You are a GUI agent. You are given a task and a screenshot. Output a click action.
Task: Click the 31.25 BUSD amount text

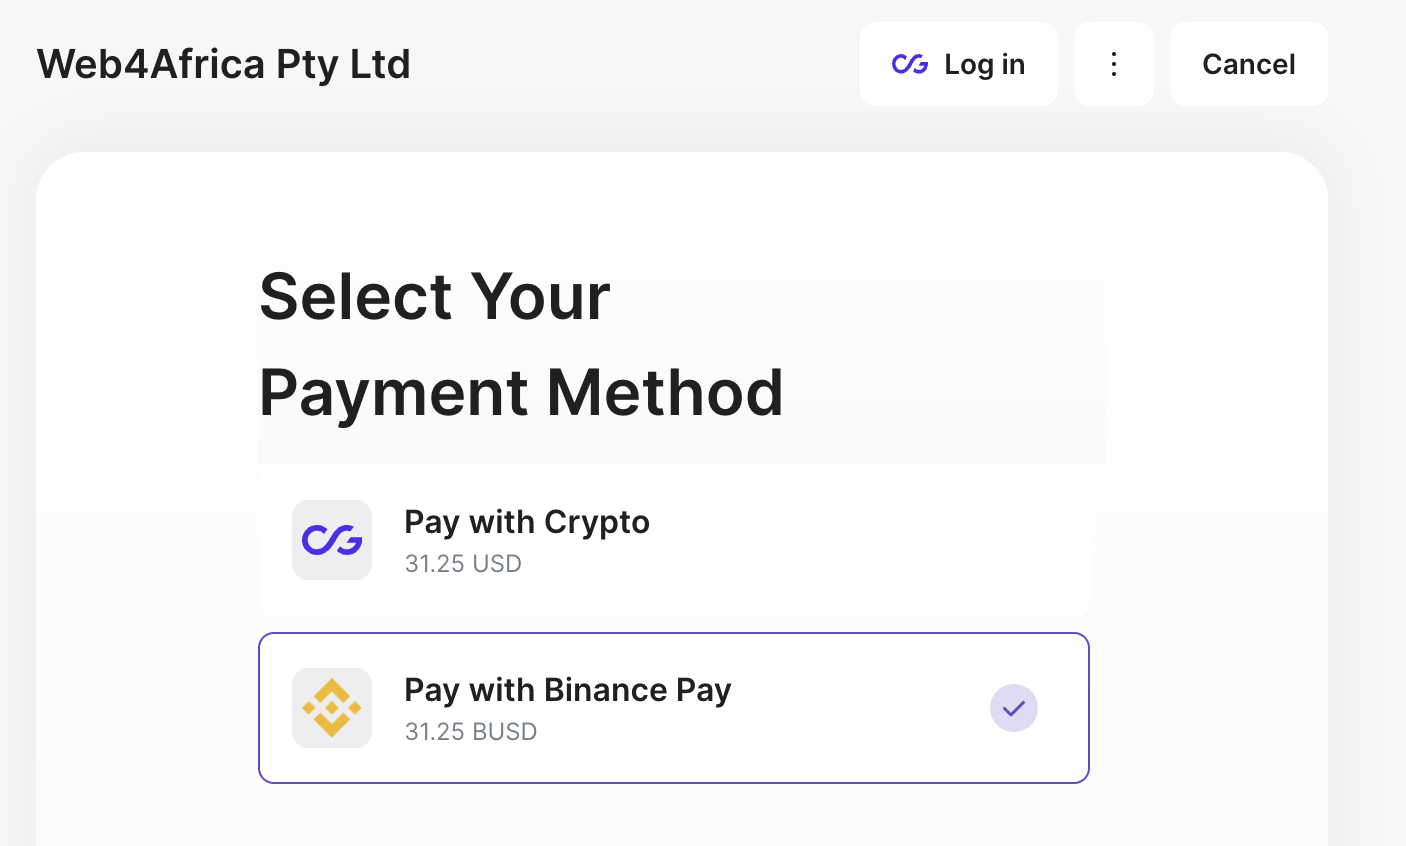click(x=470, y=731)
